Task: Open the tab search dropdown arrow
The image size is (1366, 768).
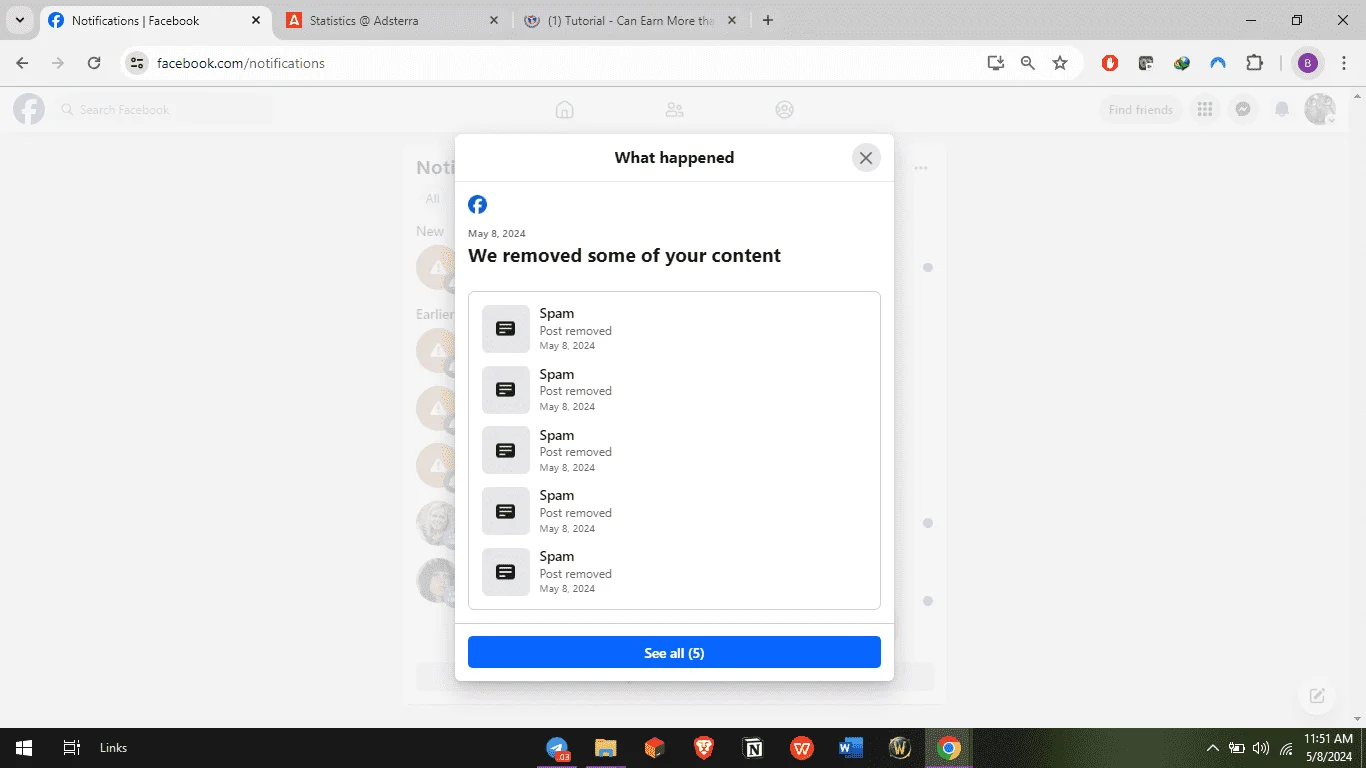Action: [19, 20]
